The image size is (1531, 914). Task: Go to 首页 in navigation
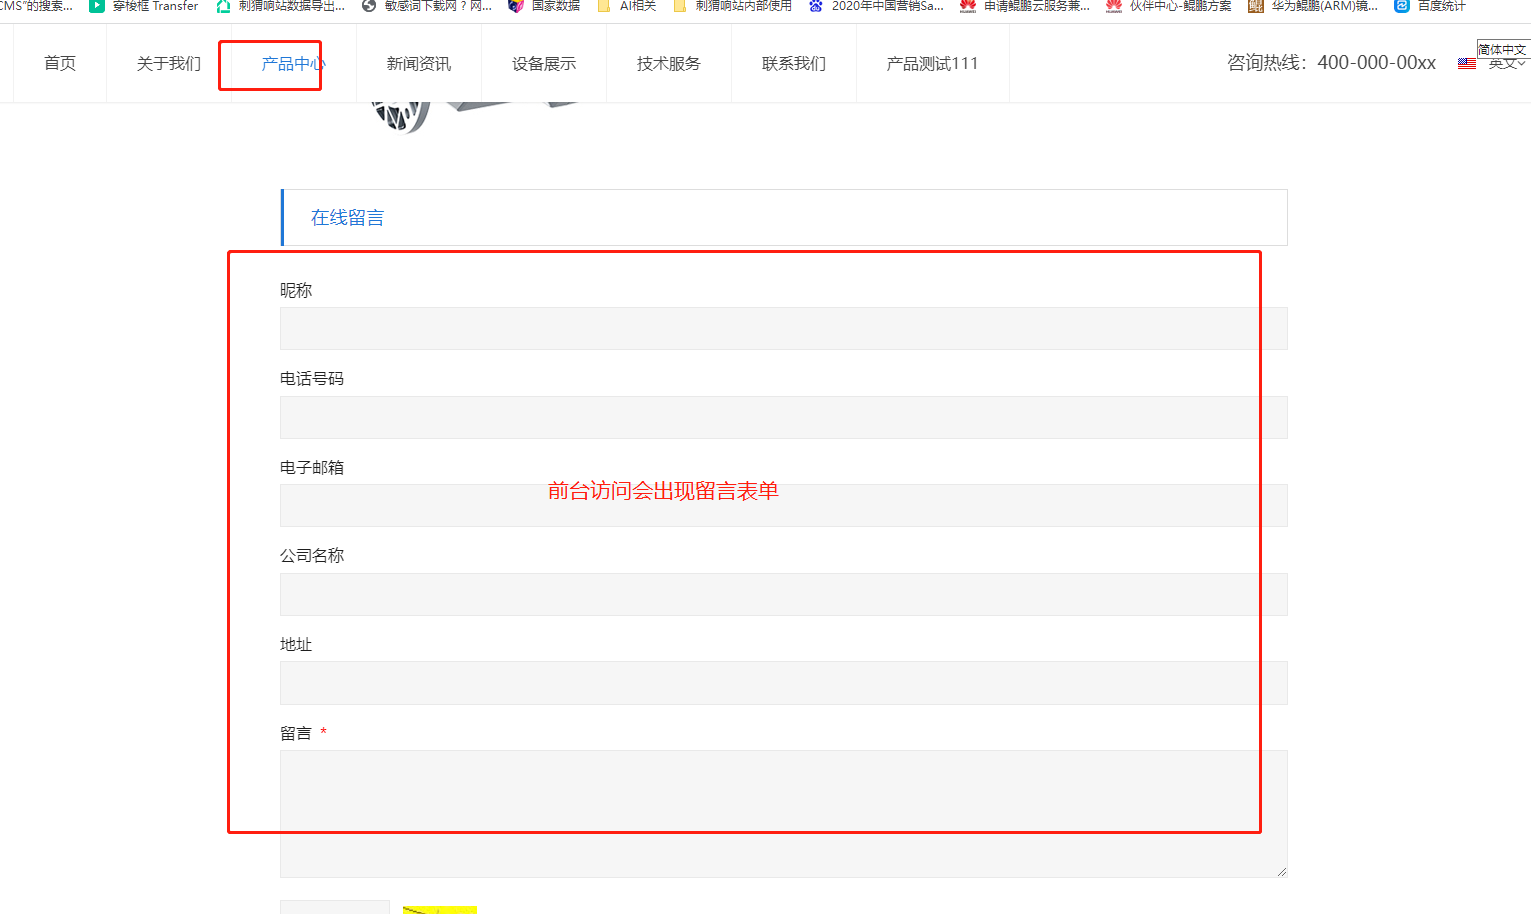coord(60,64)
